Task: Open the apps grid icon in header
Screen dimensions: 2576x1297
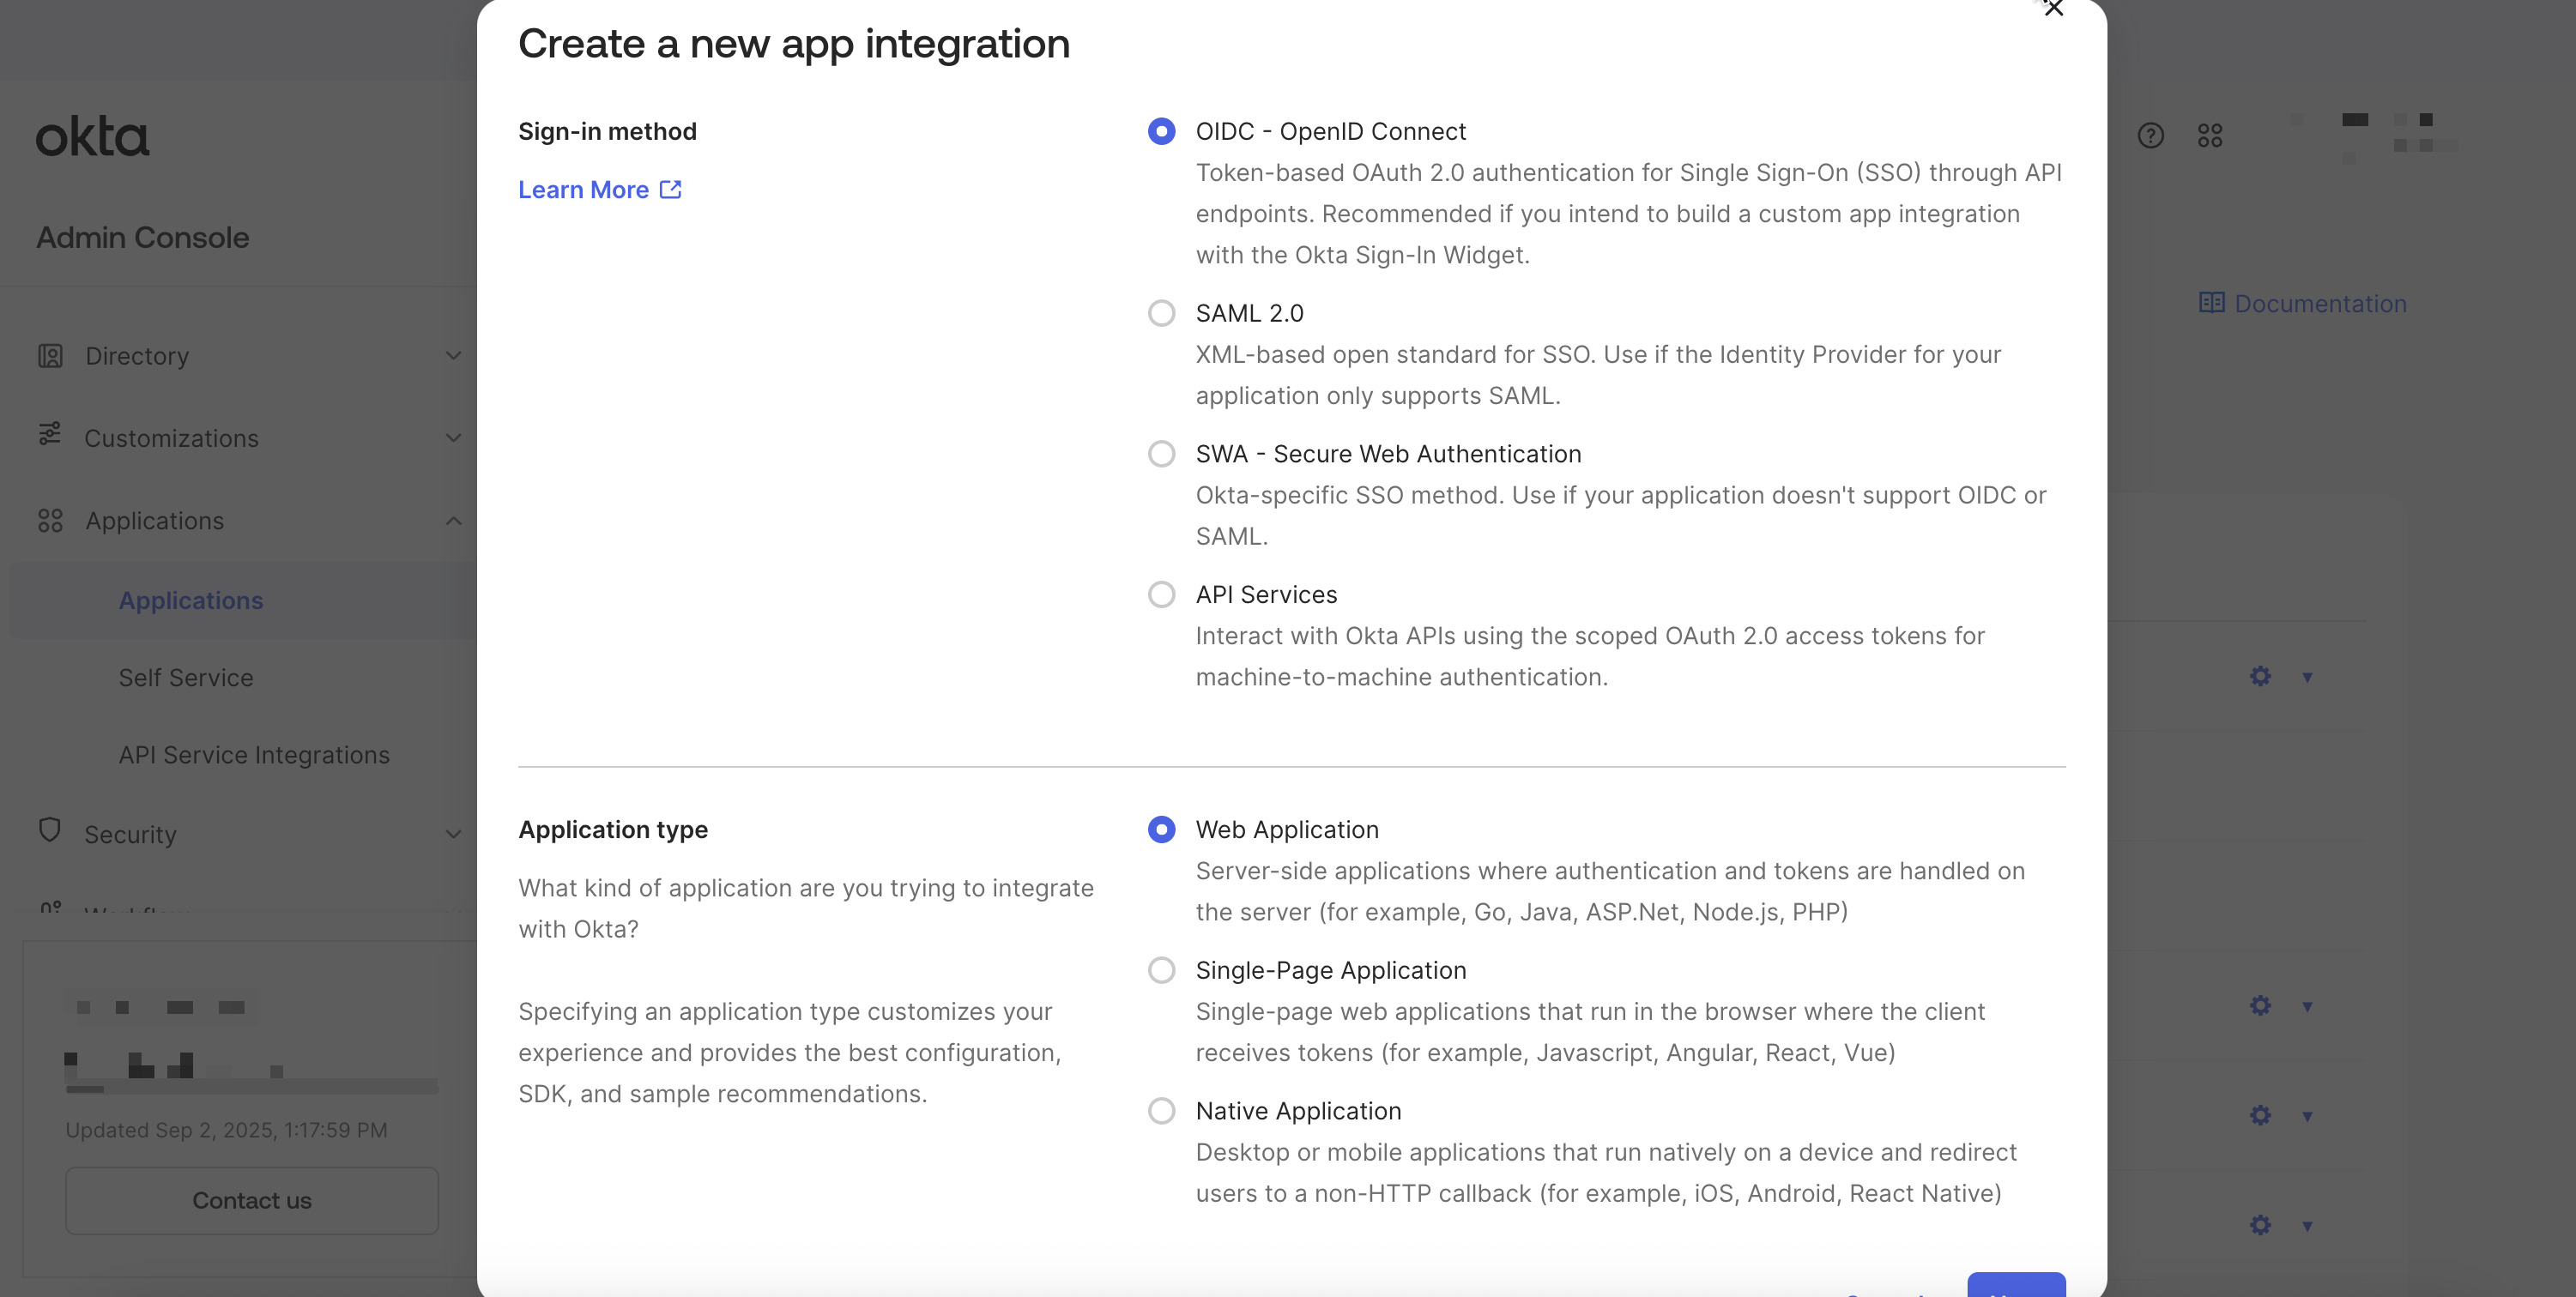Action: click(x=2210, y=136)
